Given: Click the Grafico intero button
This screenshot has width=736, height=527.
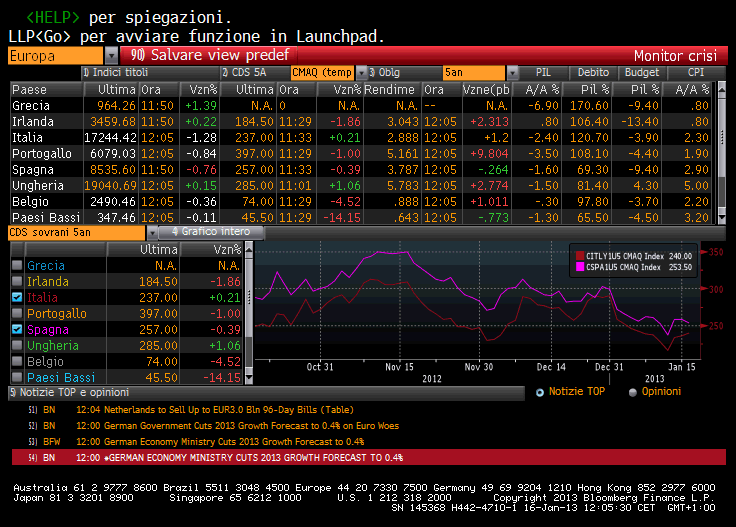Looking at the screenshot, I should [214, 232].
